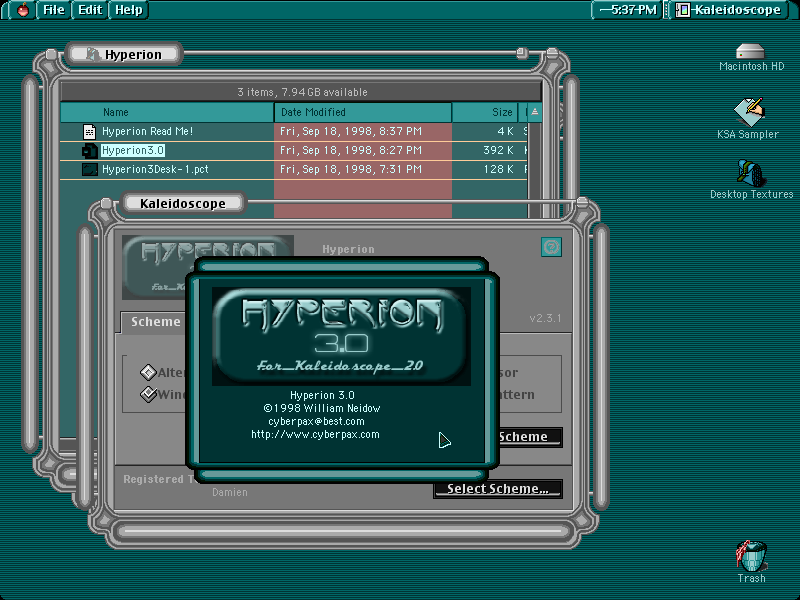This screenshot has width=800, height=600.
Task: Click the 3 items, 7.94 GB available info bar
Action: point(301,92)
